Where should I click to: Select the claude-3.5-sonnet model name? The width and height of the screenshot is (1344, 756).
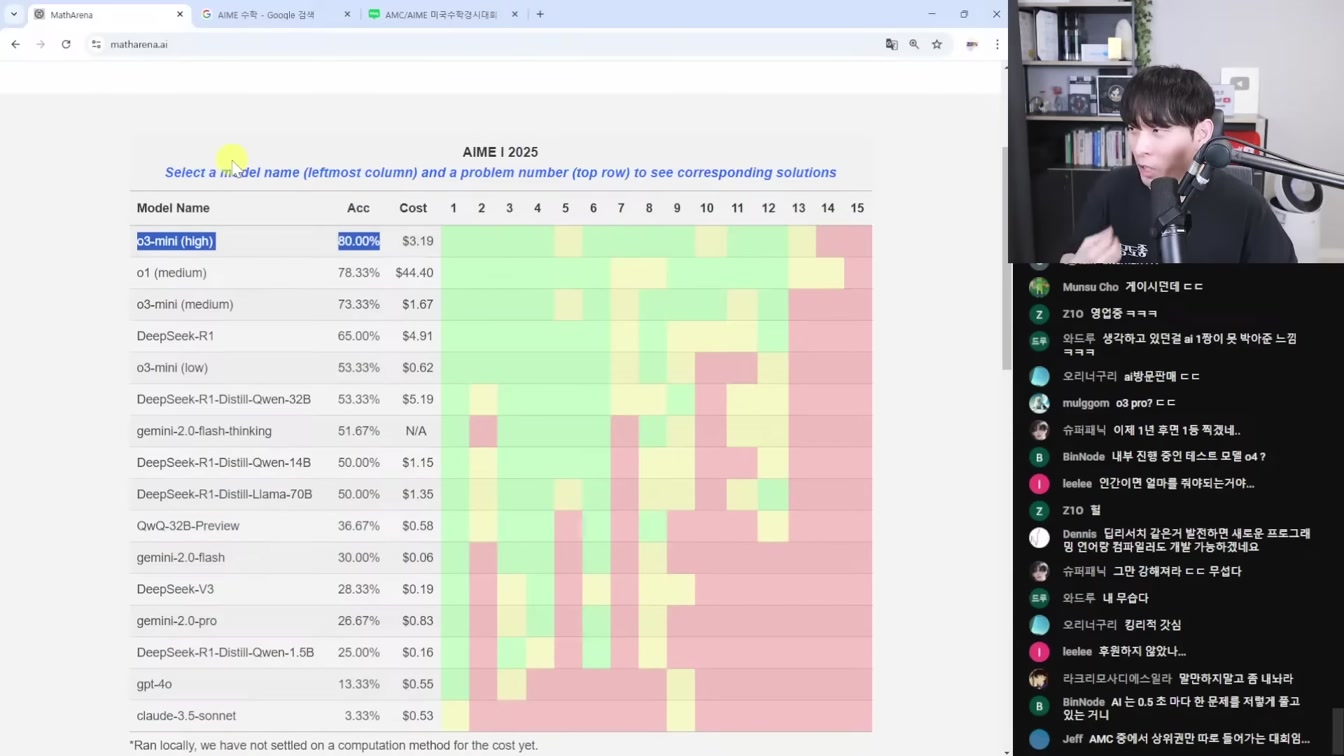pos(186,716)
